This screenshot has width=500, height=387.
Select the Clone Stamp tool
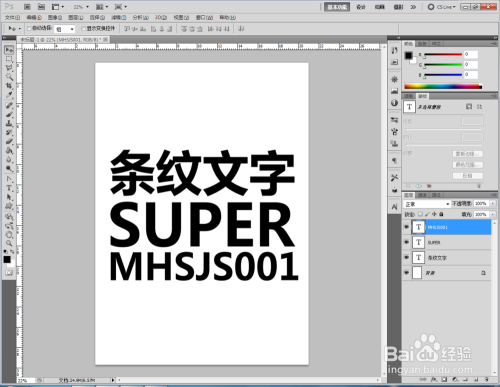pyautogui.click(x=9, y=123)
